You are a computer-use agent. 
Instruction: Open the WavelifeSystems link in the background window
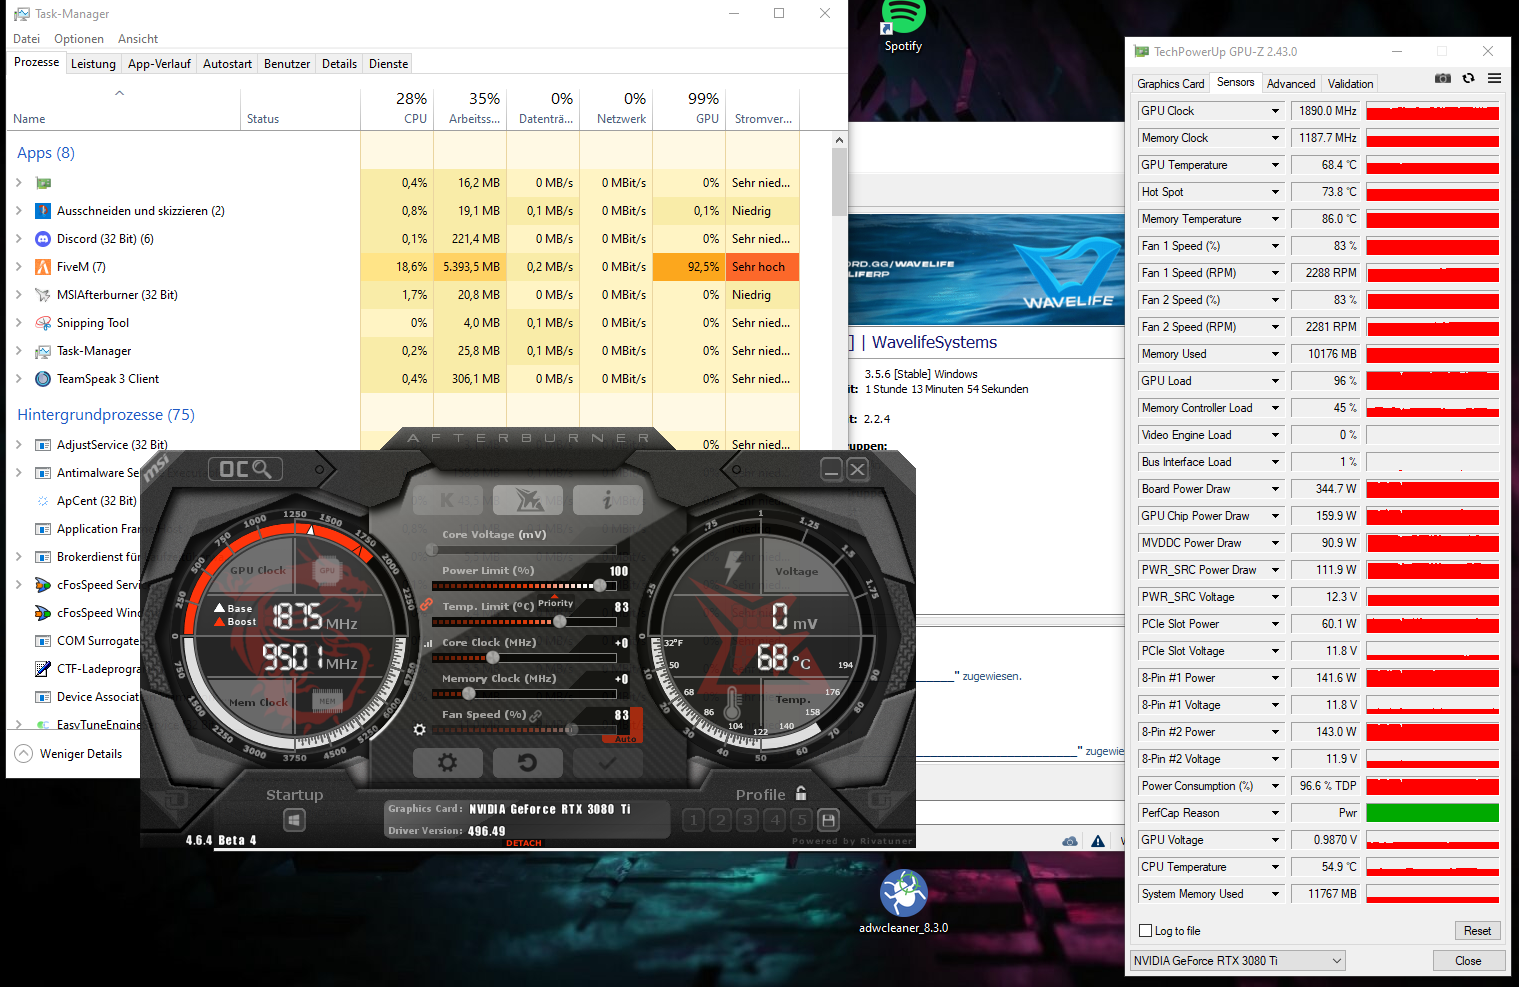click(x=934, y=342)
